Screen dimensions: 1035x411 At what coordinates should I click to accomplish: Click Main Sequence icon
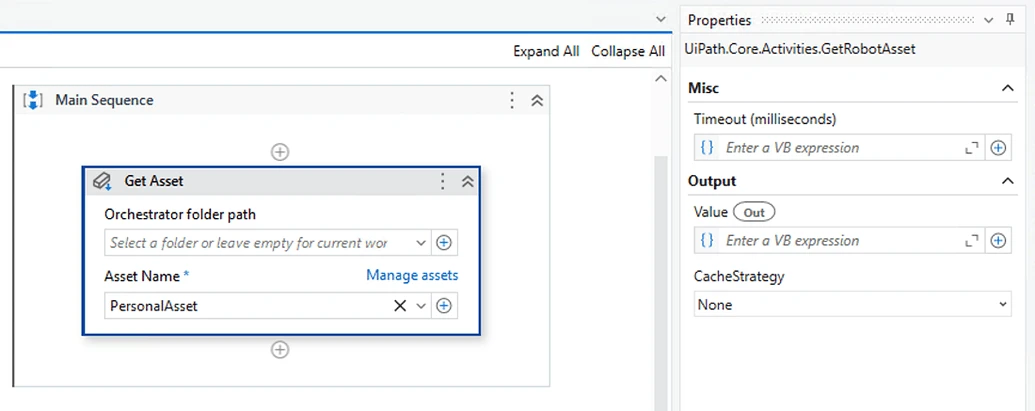pyautogui.click(x=33, y=100)
